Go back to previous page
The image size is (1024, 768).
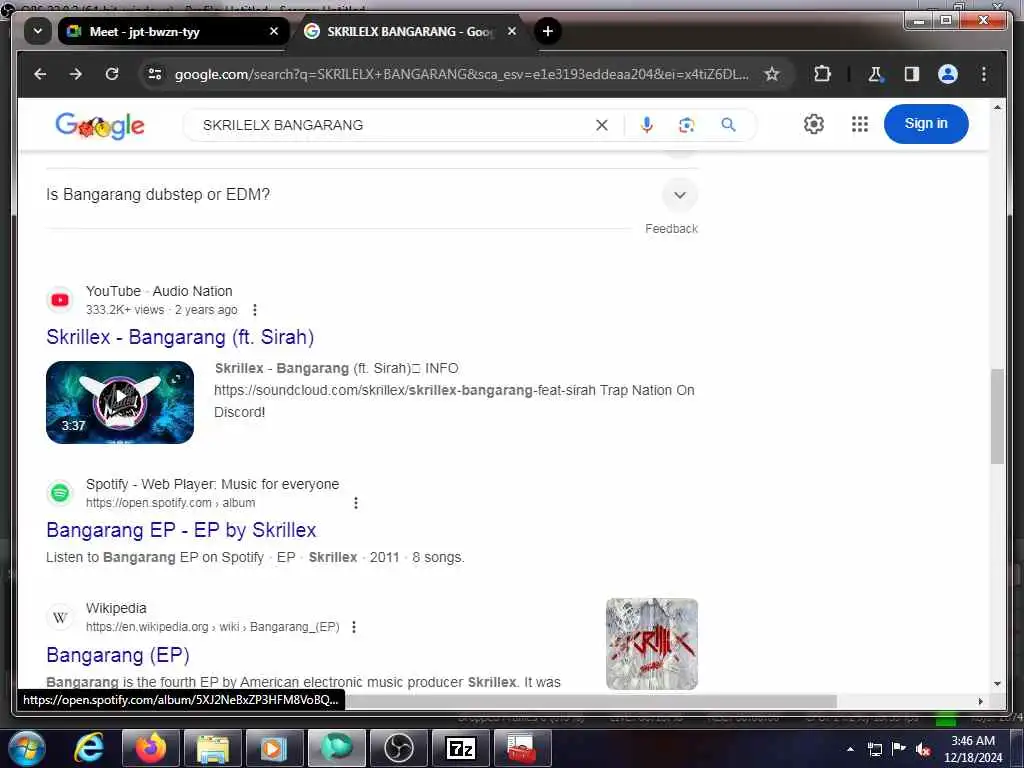40,74
